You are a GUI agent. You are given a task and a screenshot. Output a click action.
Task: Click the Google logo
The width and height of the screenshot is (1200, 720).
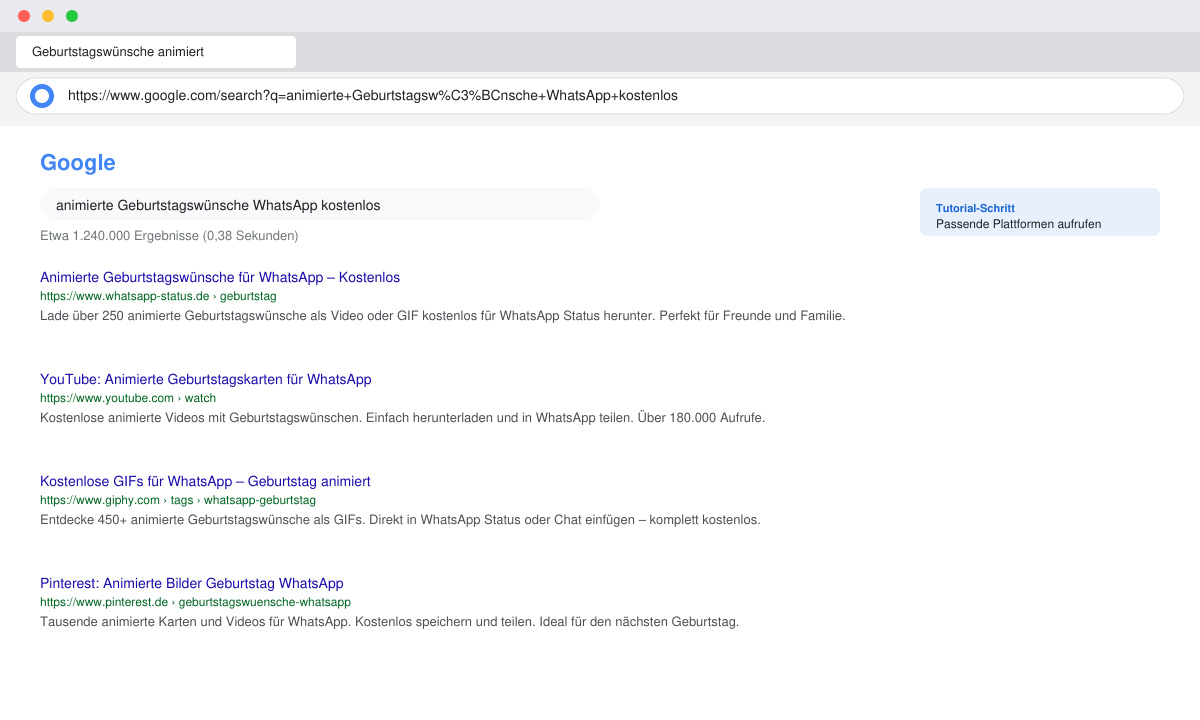click(x=78, y=163)
